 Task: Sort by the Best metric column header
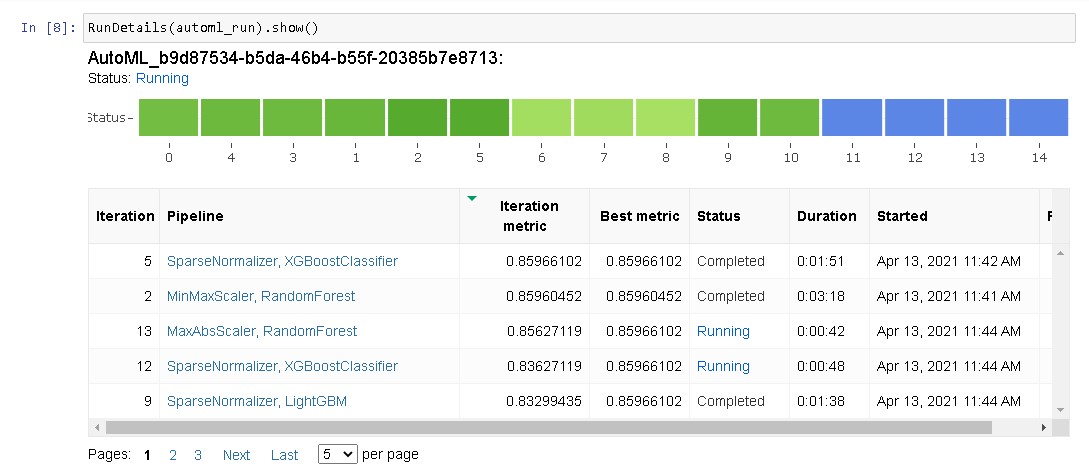(640, 216)
